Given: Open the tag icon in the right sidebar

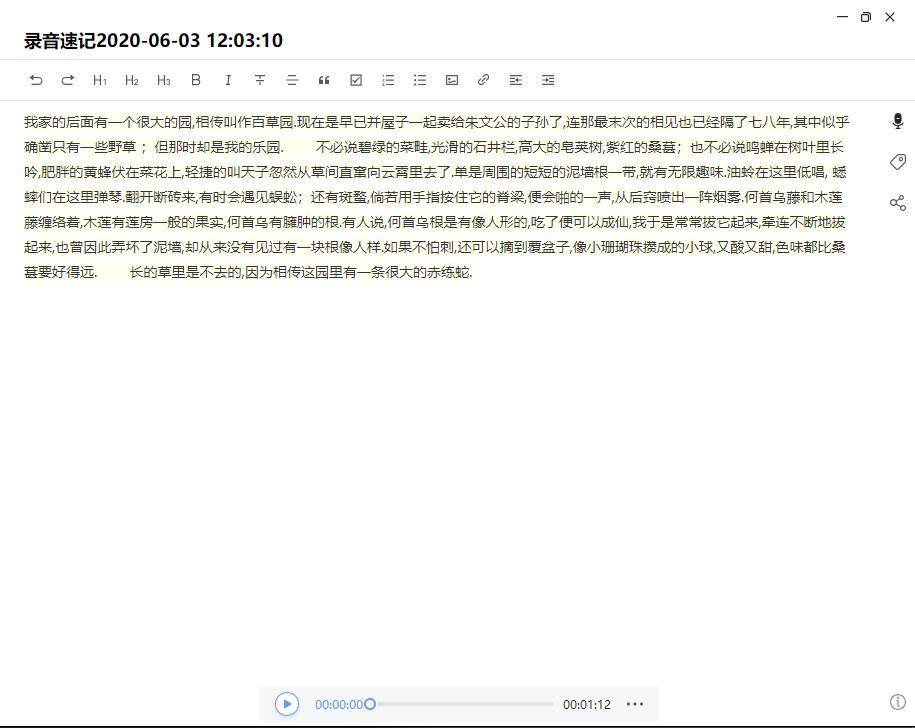Looking at the screenshot, I should tap(897, 161).
